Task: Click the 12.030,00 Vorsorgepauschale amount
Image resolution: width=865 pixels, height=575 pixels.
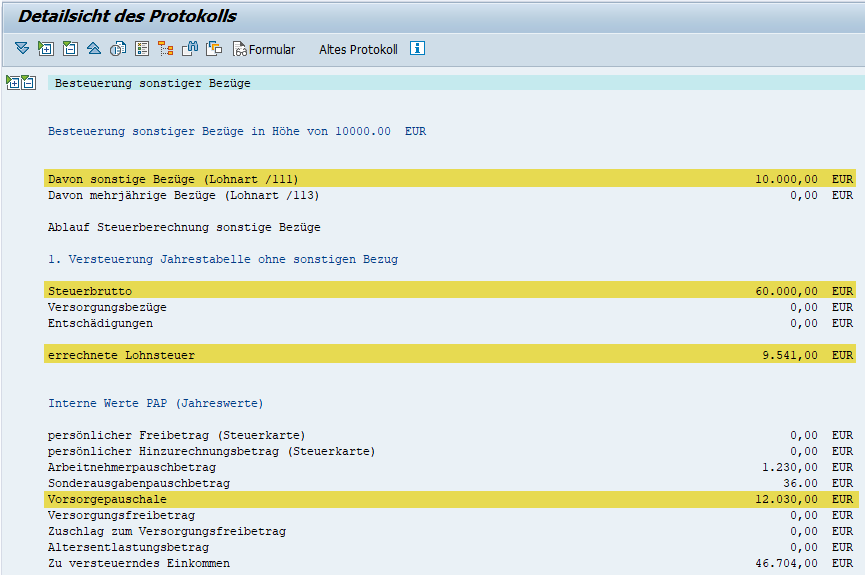Action: coord(786,499)
